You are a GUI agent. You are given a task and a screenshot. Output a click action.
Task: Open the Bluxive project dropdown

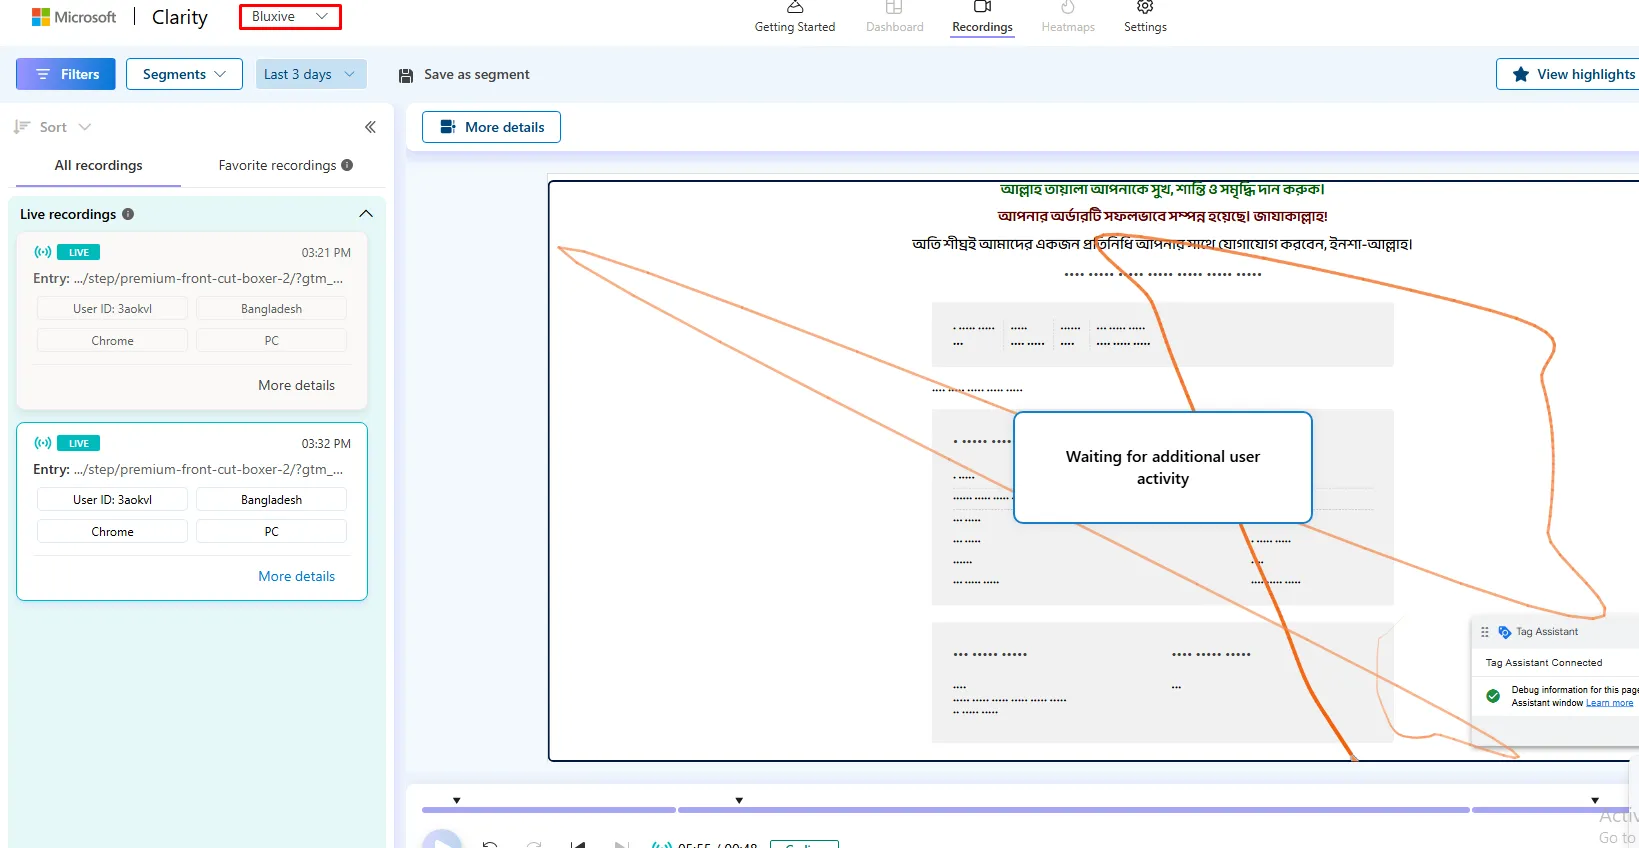pyautogui.click(x=290, y=17)
